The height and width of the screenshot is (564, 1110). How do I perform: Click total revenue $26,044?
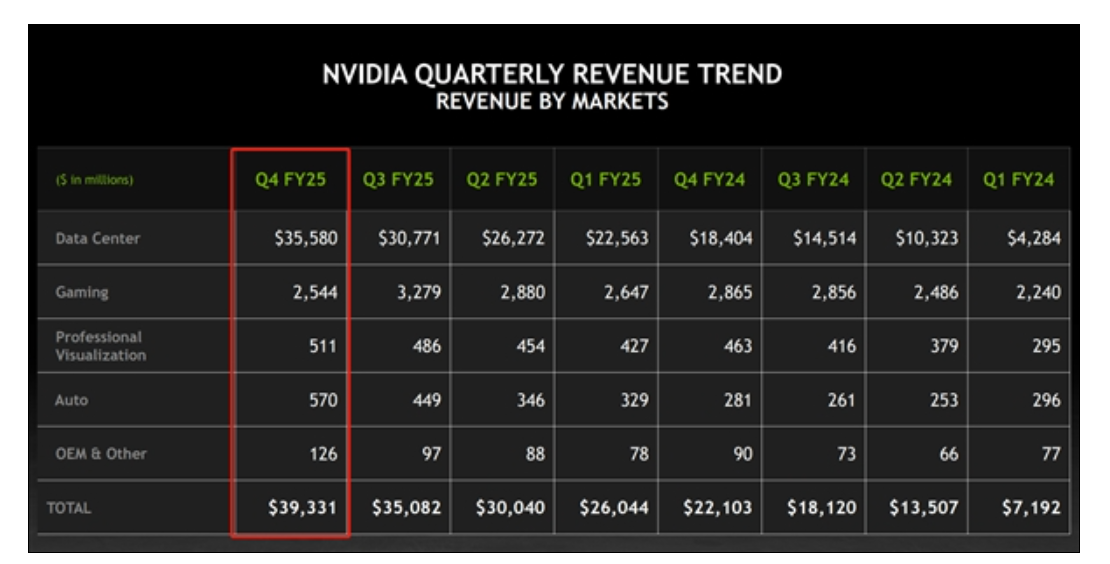click(614, 507)
